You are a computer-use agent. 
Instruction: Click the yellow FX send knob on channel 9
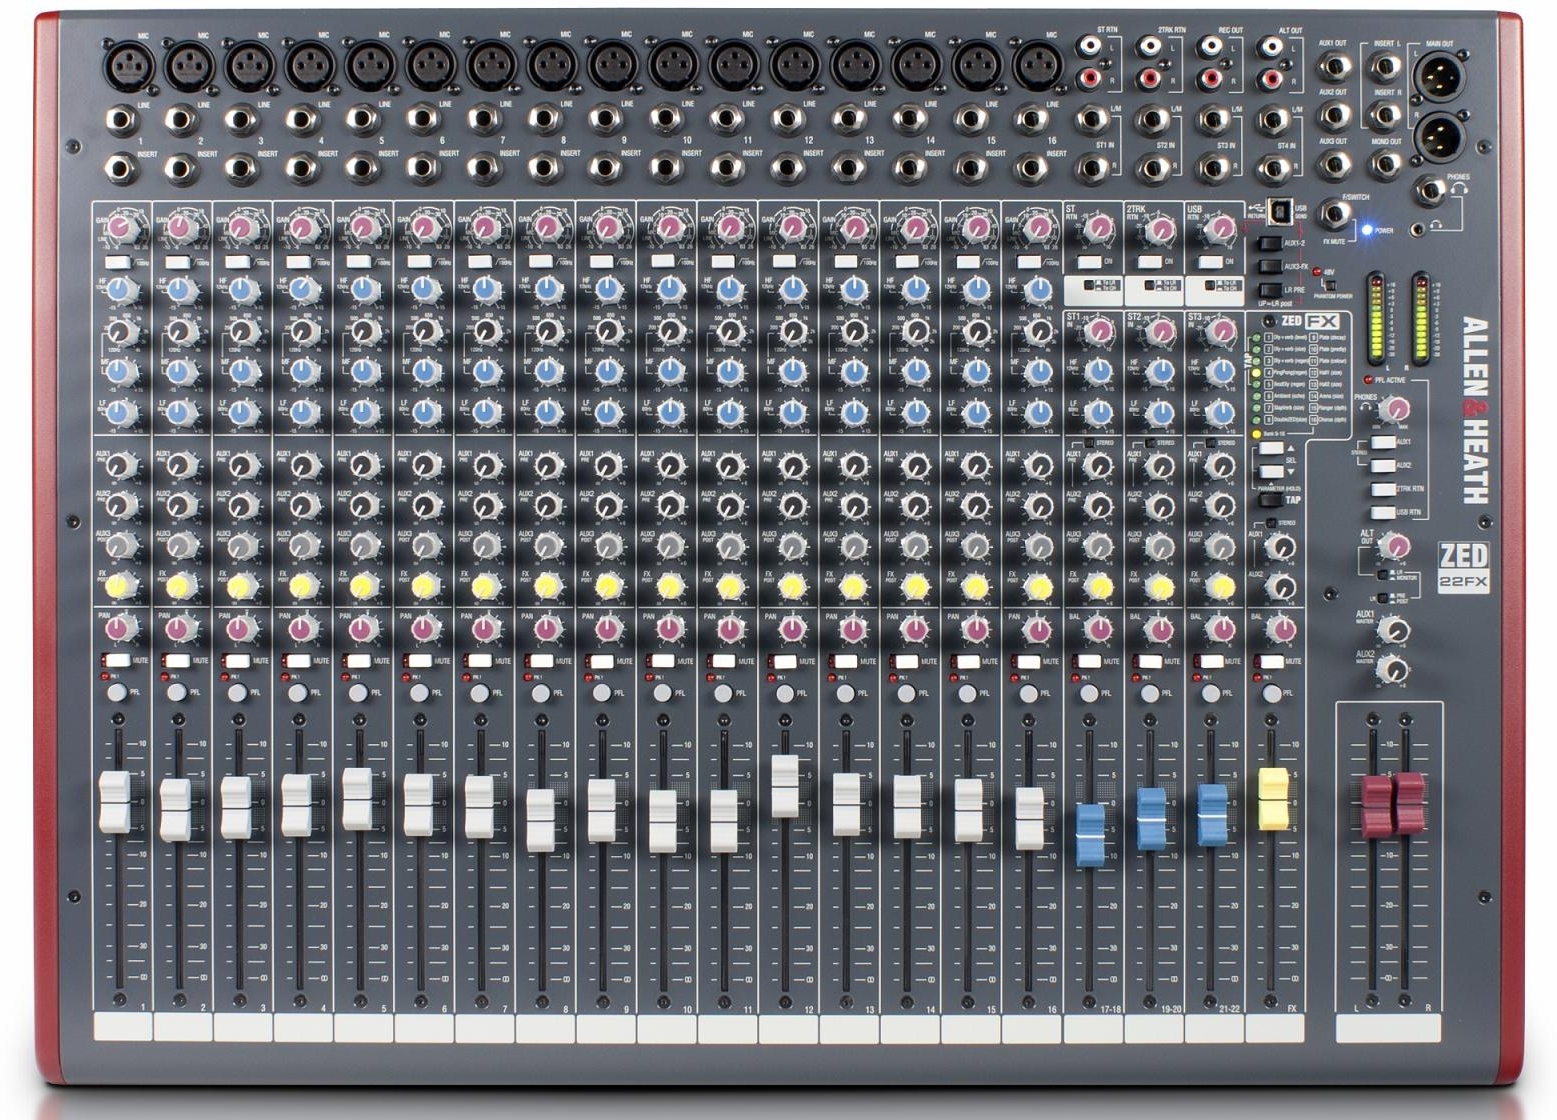(608, 586)
